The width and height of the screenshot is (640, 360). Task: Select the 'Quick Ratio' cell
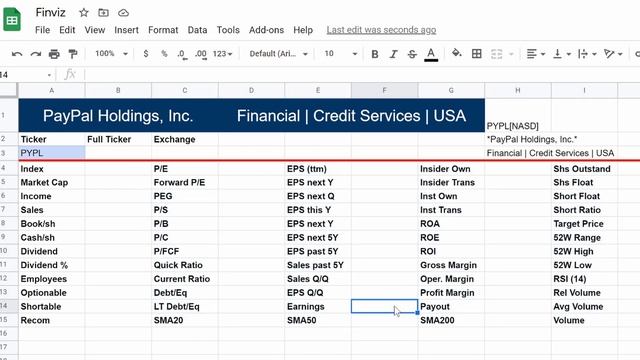(x=185, y=265)
